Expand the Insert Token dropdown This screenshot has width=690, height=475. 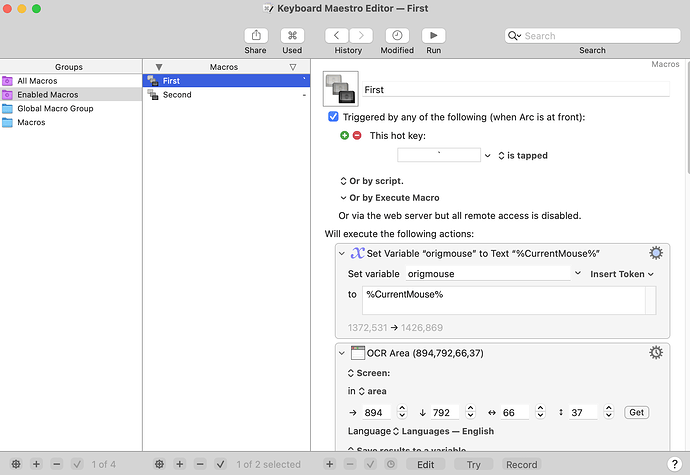[x=622, y=273]
